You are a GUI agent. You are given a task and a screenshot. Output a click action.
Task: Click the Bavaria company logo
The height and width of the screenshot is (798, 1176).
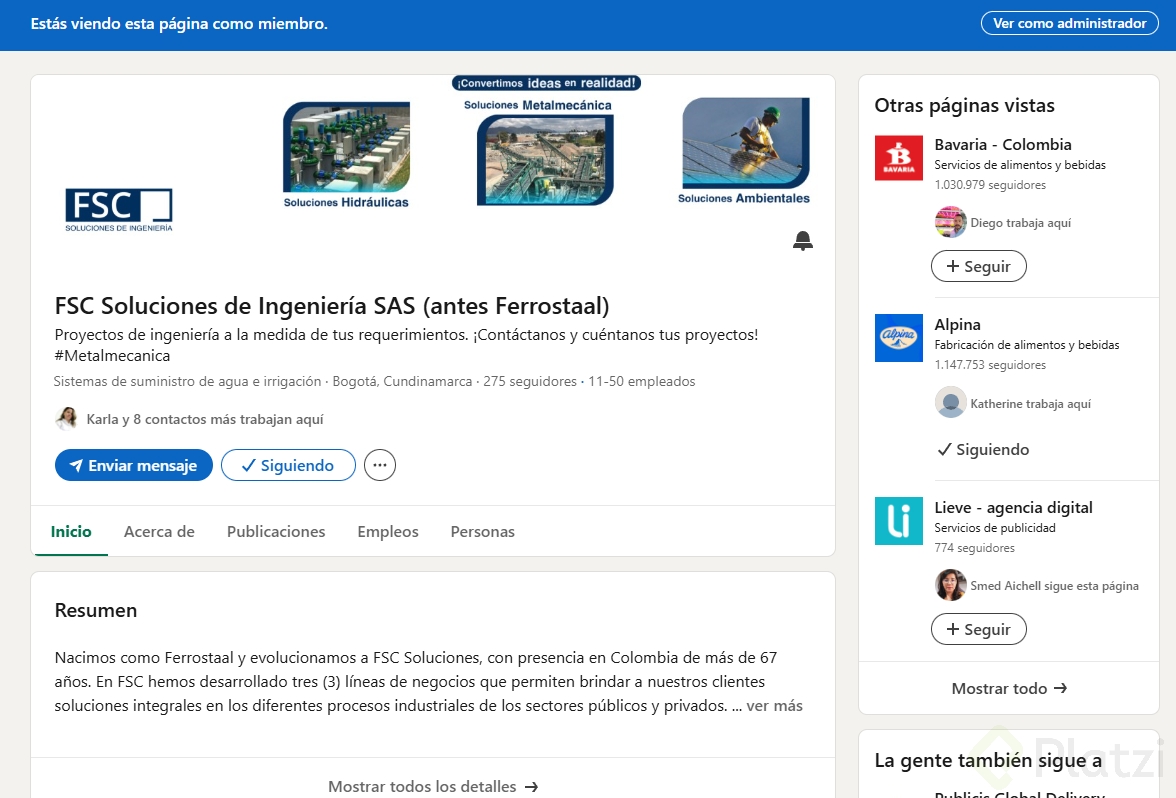898,158
